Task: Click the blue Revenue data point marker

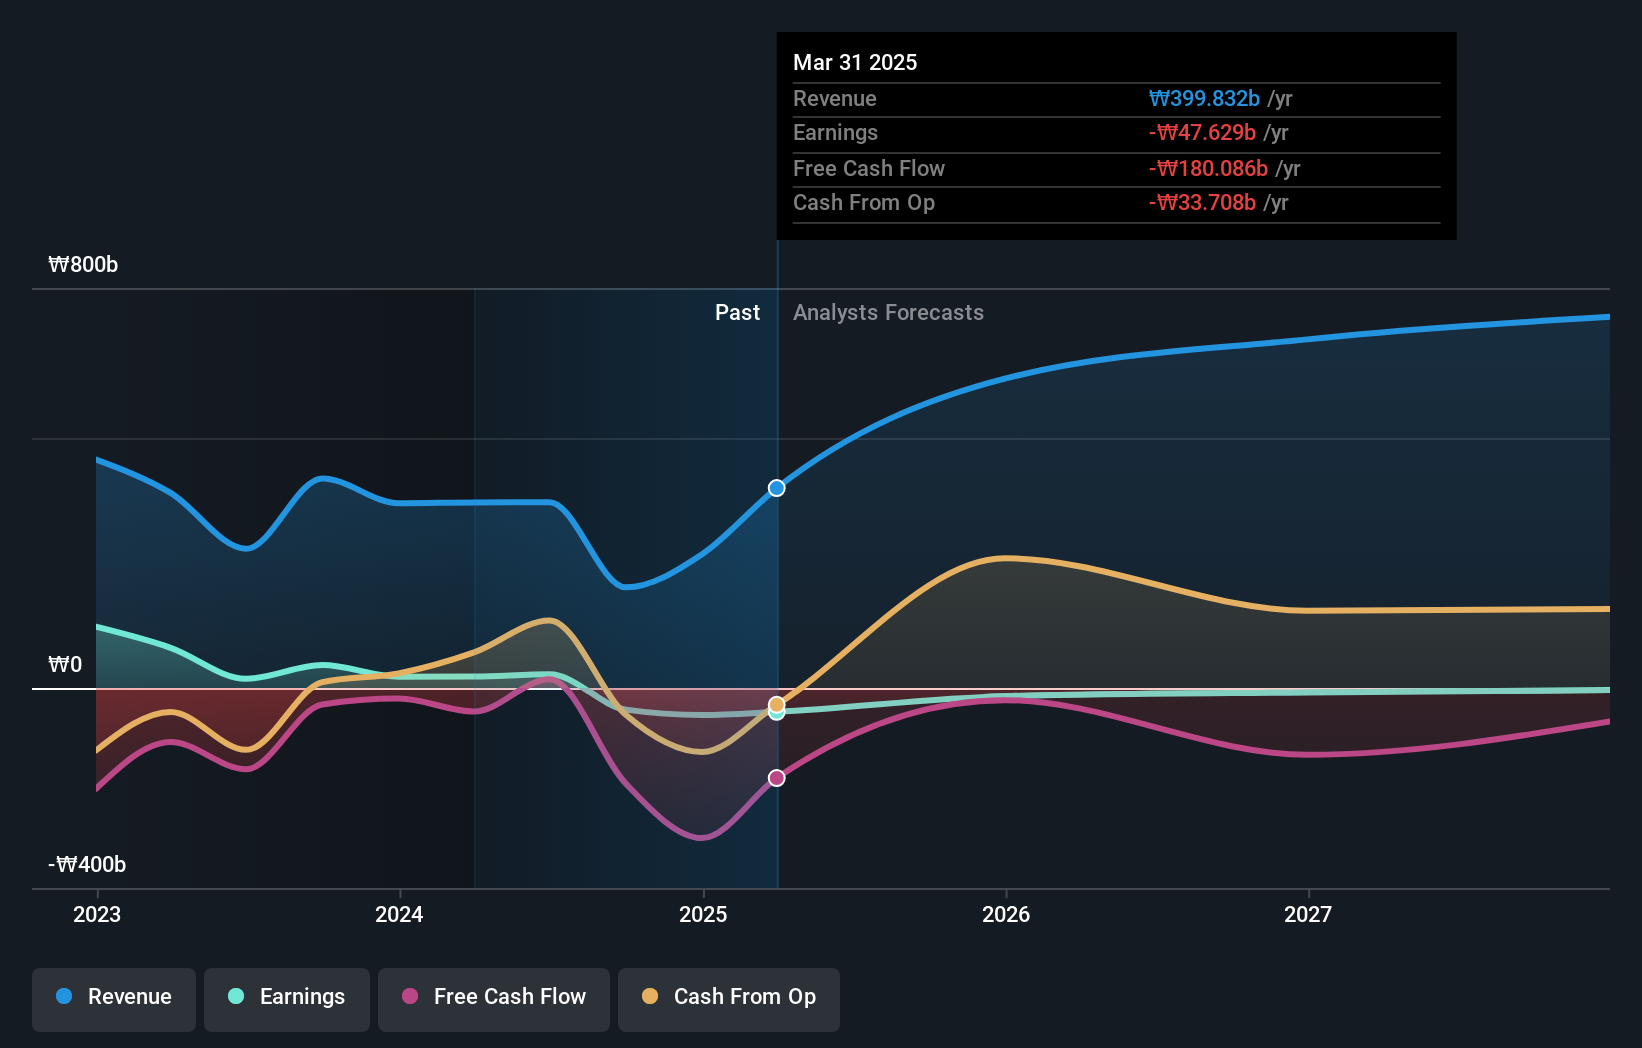Action: (x=777, y=488)
